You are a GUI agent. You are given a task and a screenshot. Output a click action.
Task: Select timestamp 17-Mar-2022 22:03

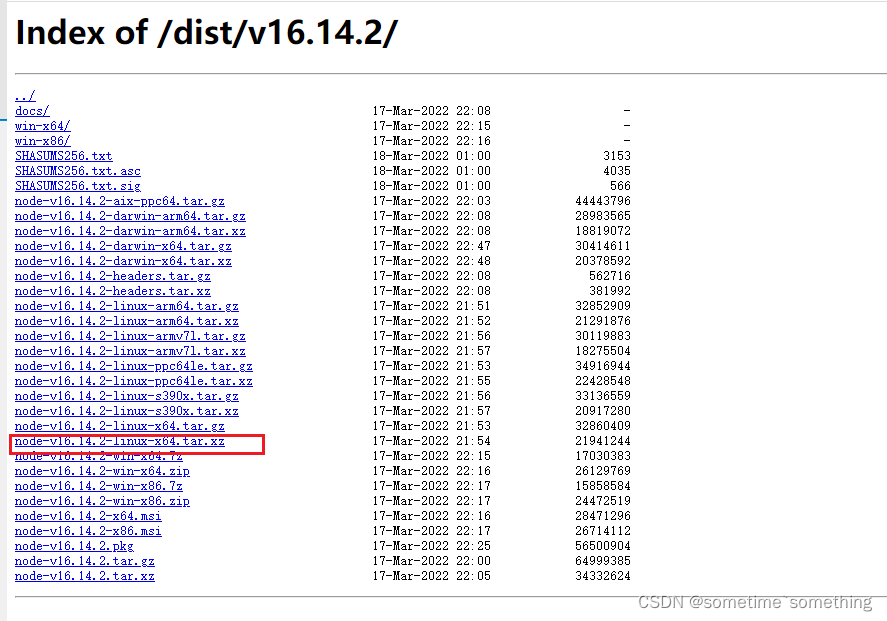click(x=432, y=201)
